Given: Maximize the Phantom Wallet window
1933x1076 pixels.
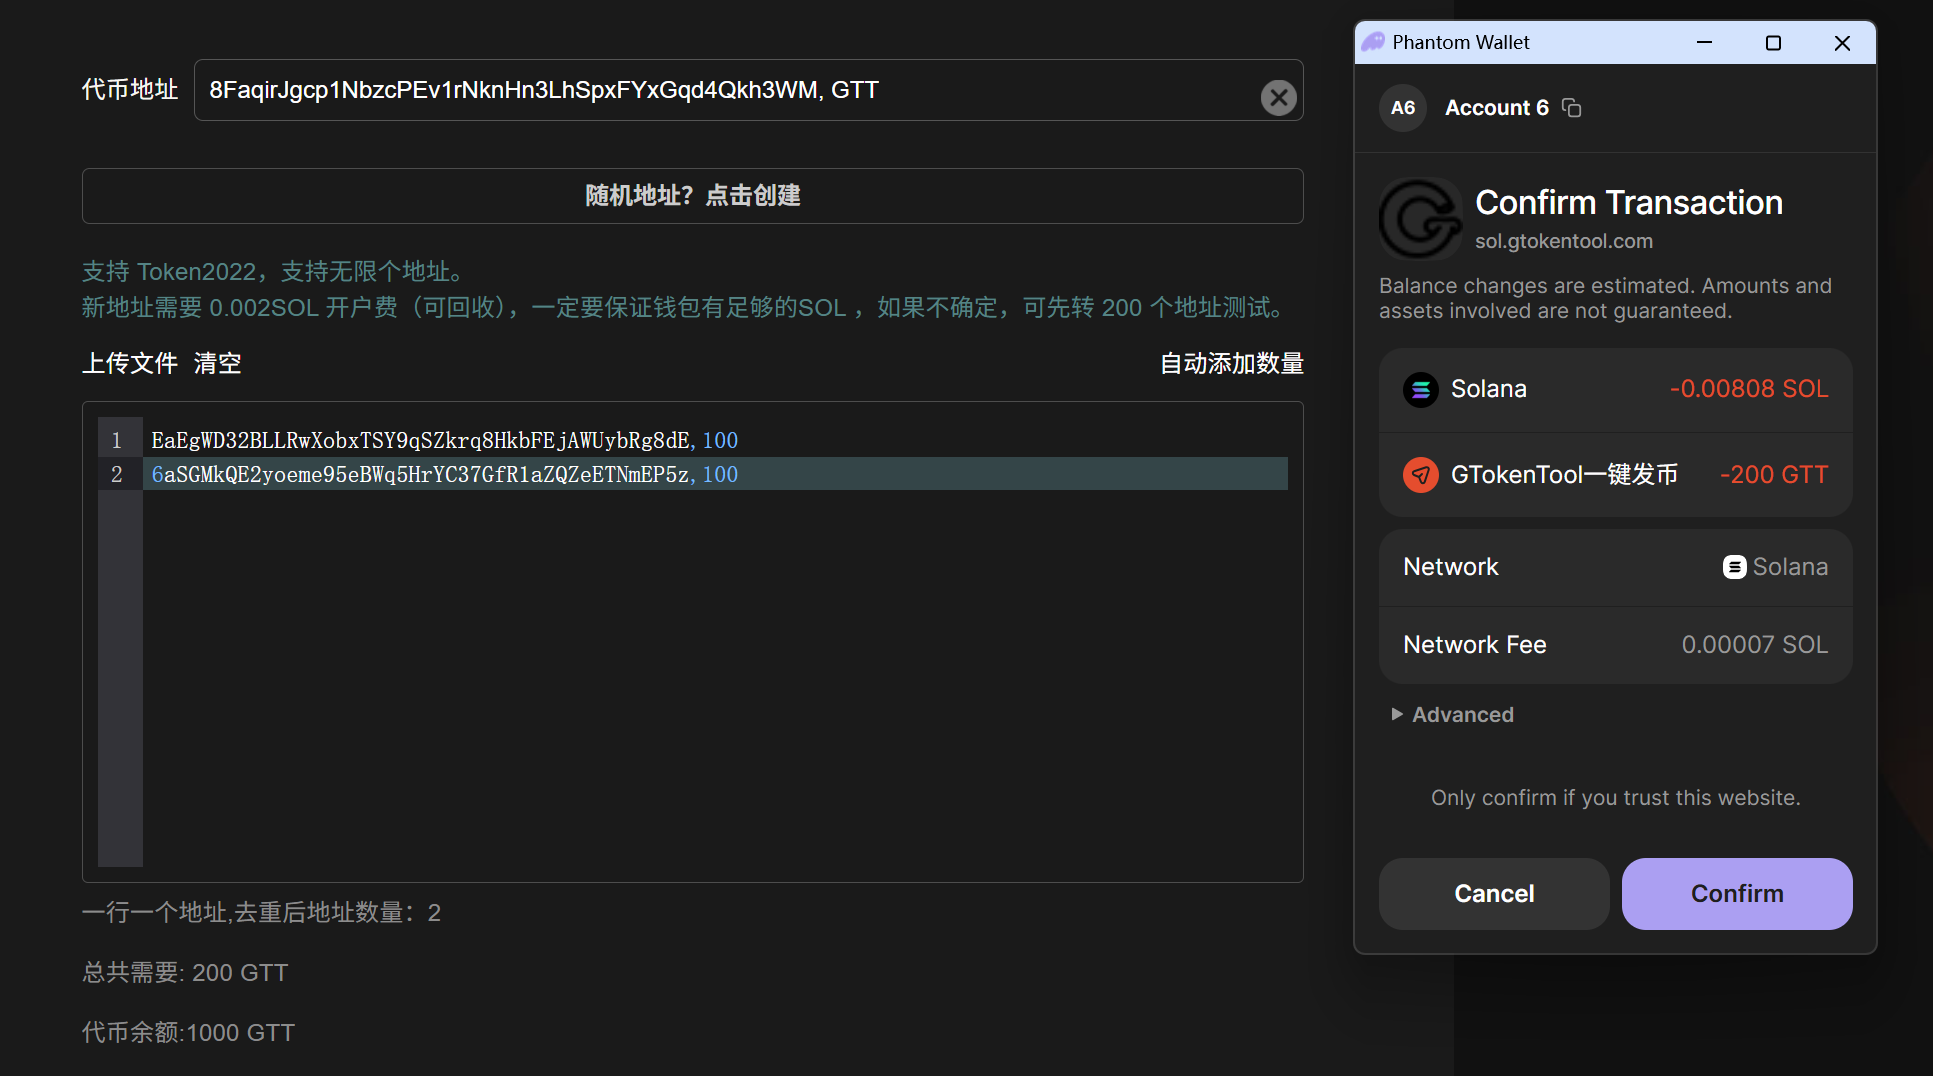Looking at the screenshot, I should (1773, 43).
